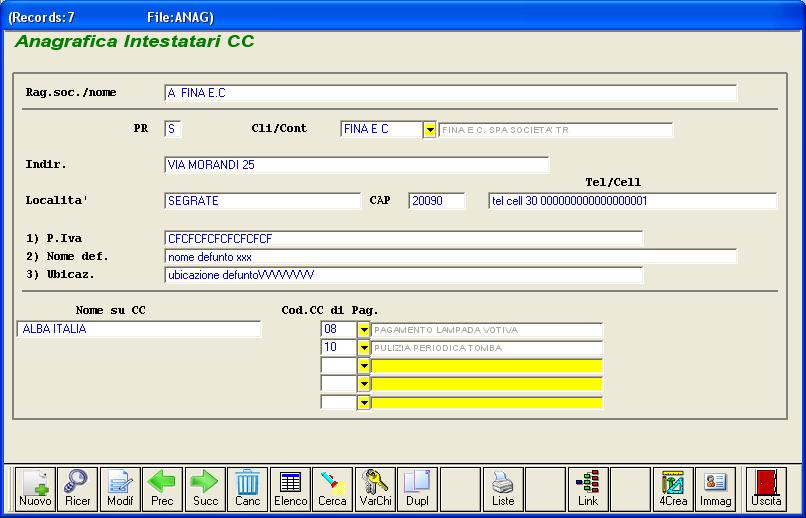Click the Indir. field VIA MORANDI 25
The width and height of the screenshot is (806, 518).
pos(357,165)
